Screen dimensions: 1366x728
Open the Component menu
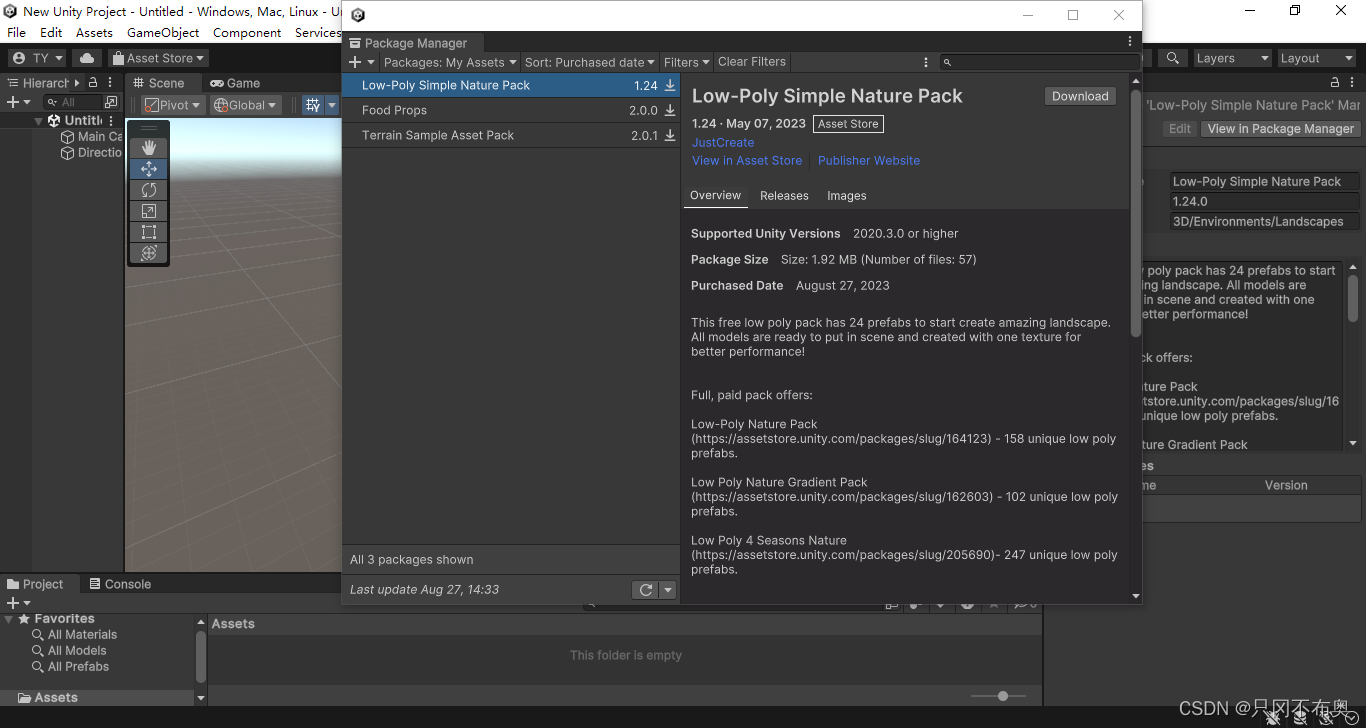tap(247, 32)
